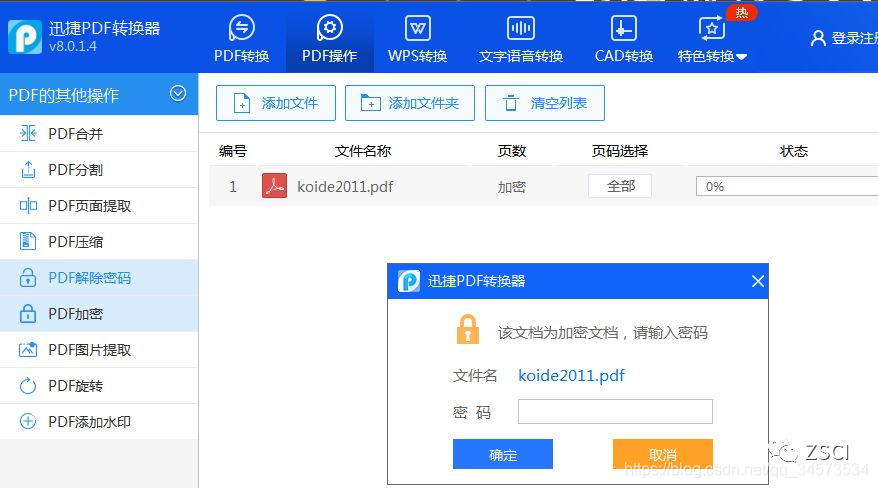Click the PDF加密 lock icon

pyautogui.click(x=28, y=313)
